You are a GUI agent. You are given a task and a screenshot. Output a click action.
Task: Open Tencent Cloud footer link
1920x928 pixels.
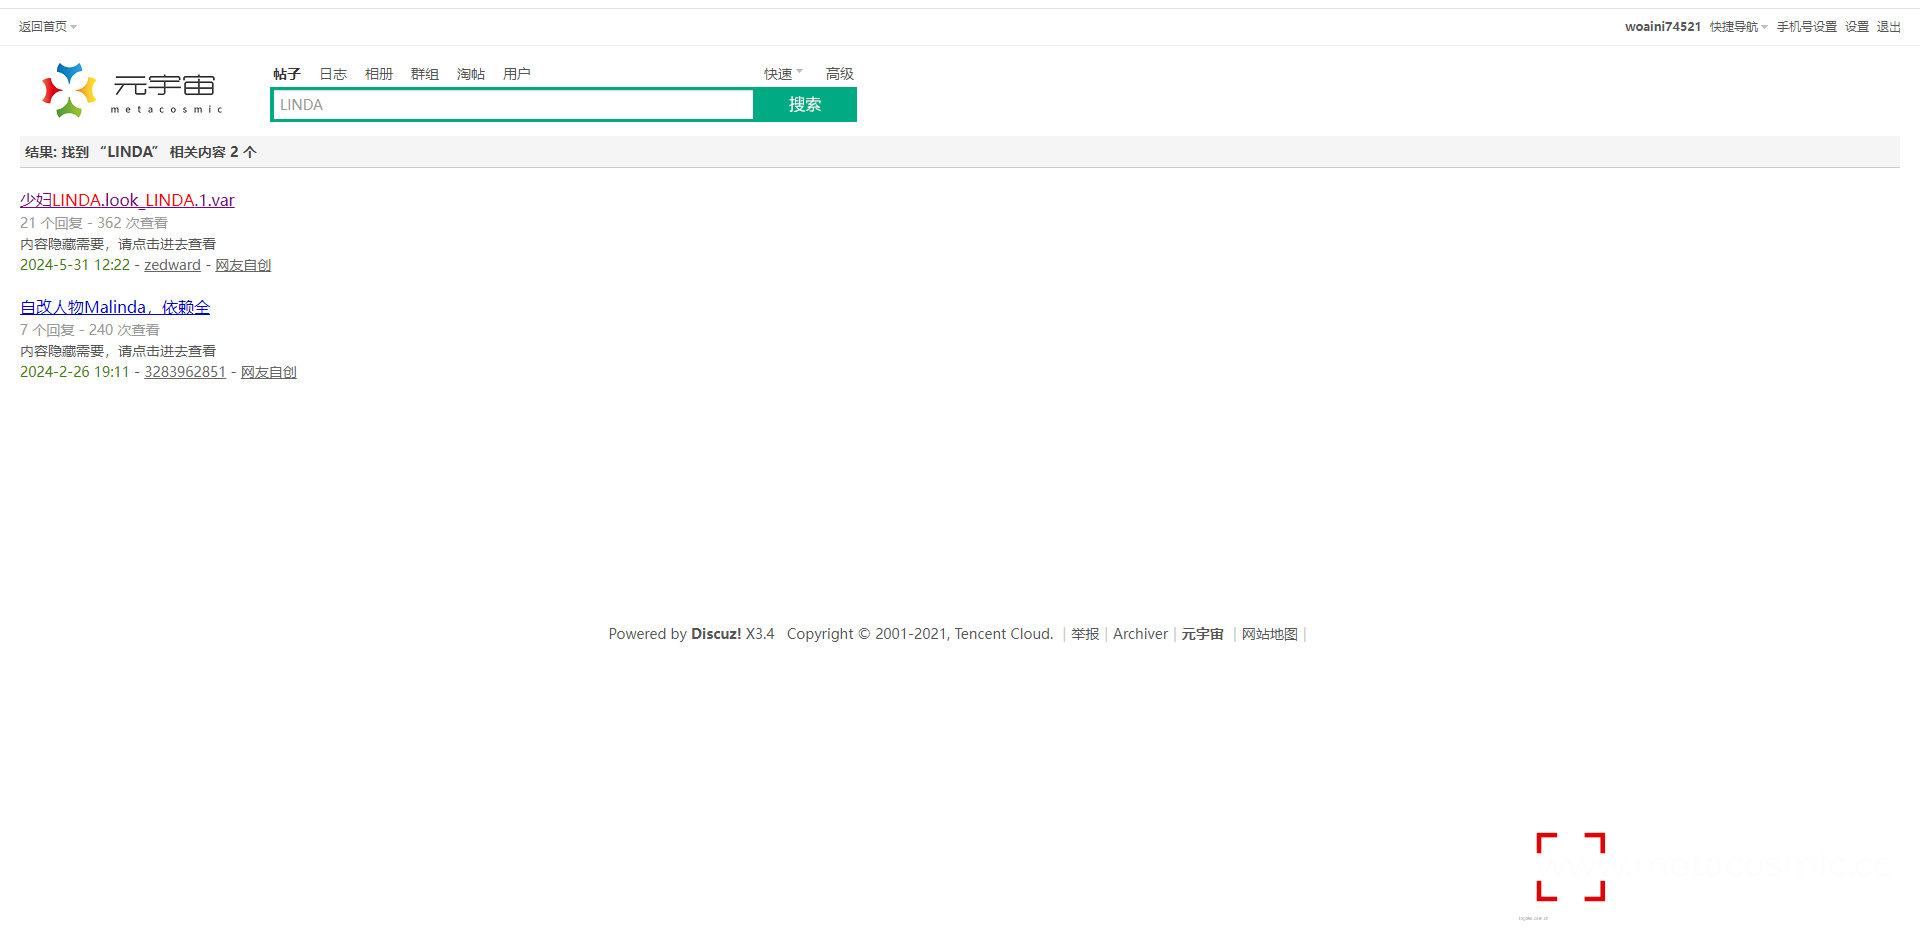(x=1002, y=634)
